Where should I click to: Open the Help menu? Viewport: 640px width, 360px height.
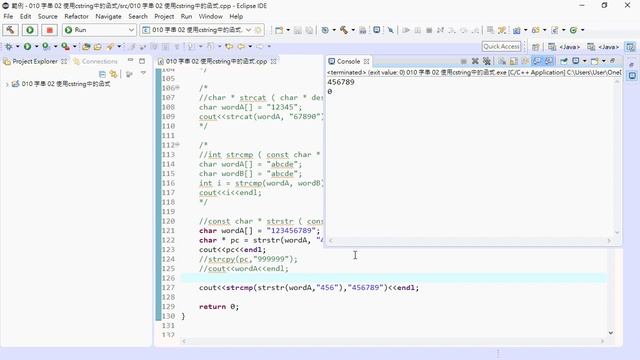pos(236,16)
